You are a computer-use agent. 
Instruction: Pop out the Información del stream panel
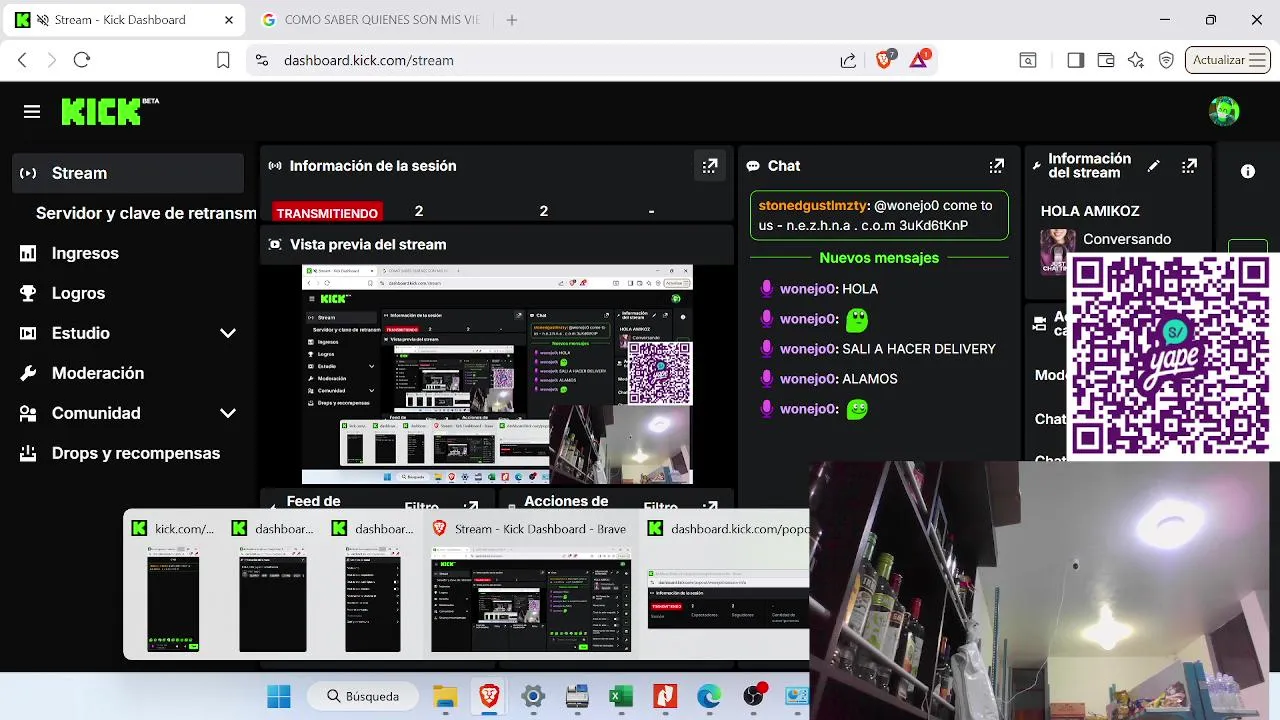tap(1189, 166)
